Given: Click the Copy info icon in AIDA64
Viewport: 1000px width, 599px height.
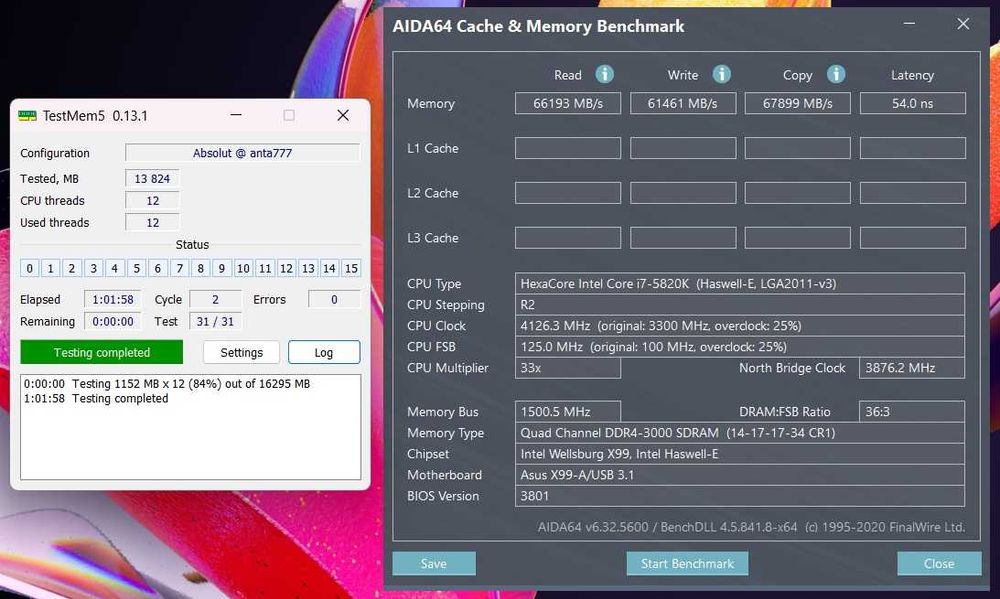Looking at the screenshot, I should pyautogui.click(x=836, y=75).
